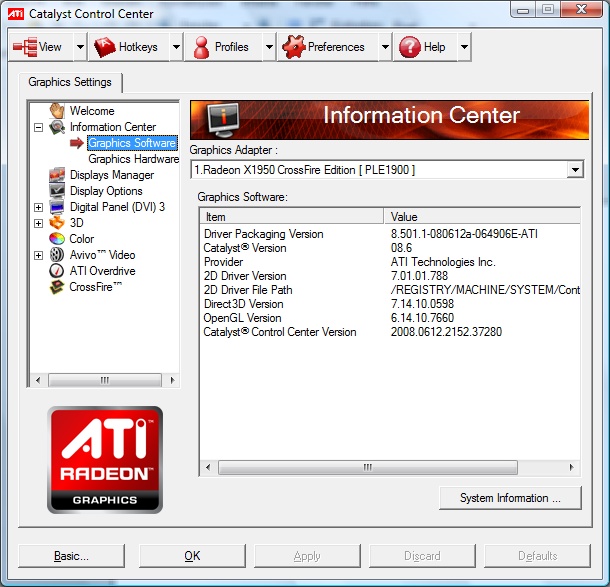This screenshot has height=587, width=610.
Task: Click the ATI logo in title bar
Action: [x=16, y=14]
